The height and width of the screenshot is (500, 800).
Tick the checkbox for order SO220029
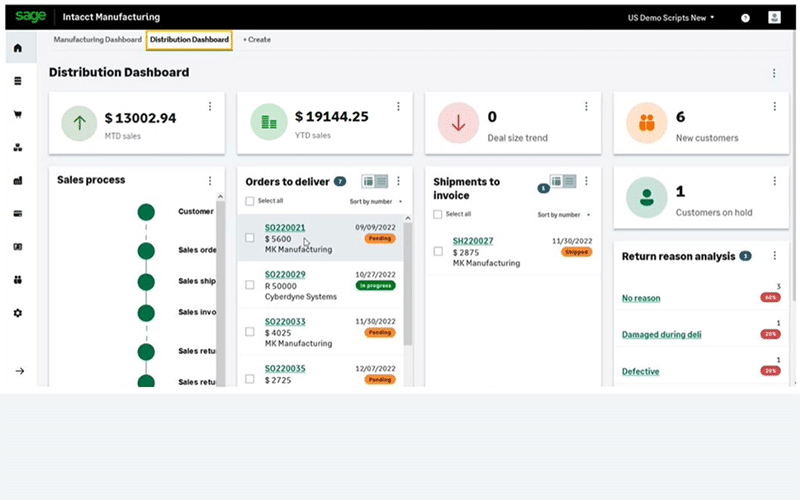pos(249,285)
